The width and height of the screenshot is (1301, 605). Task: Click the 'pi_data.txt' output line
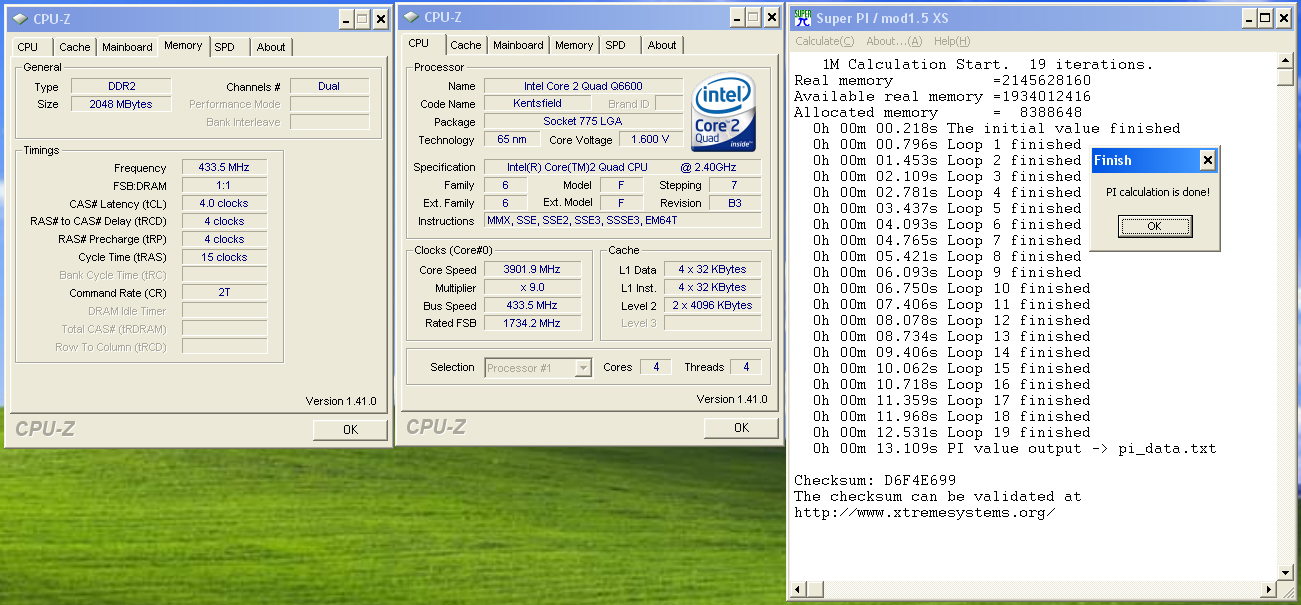[1014, 448]
